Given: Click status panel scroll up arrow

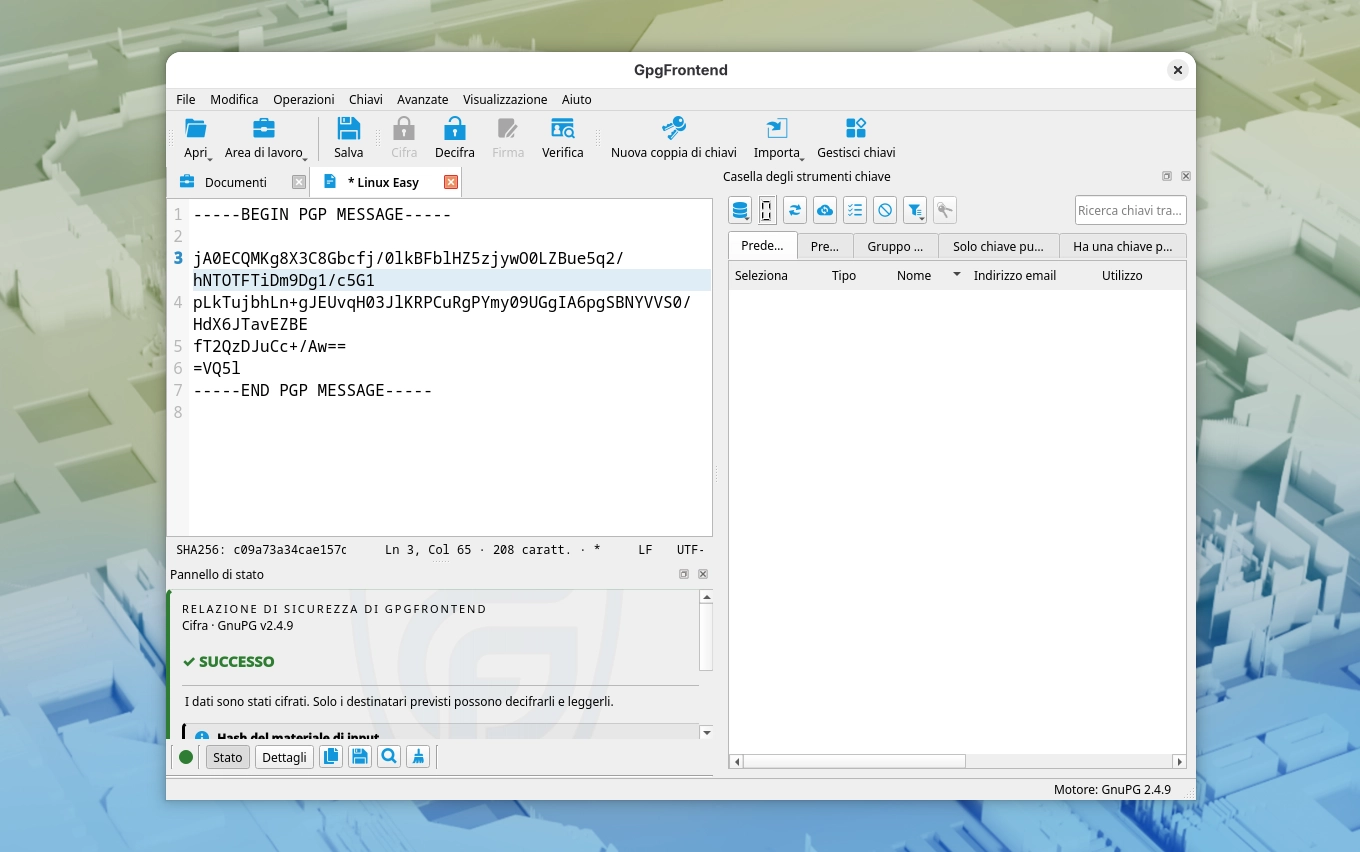Looking at the screenshot, I should [x=706, y=597].
